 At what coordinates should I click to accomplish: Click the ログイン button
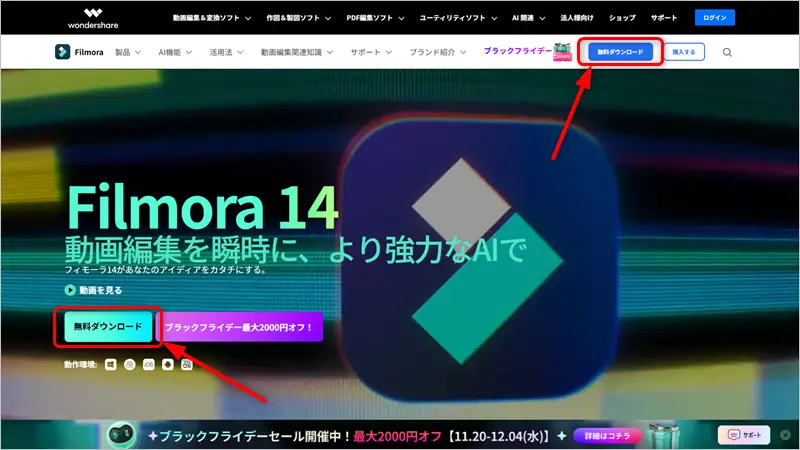[x=715, y=18]
